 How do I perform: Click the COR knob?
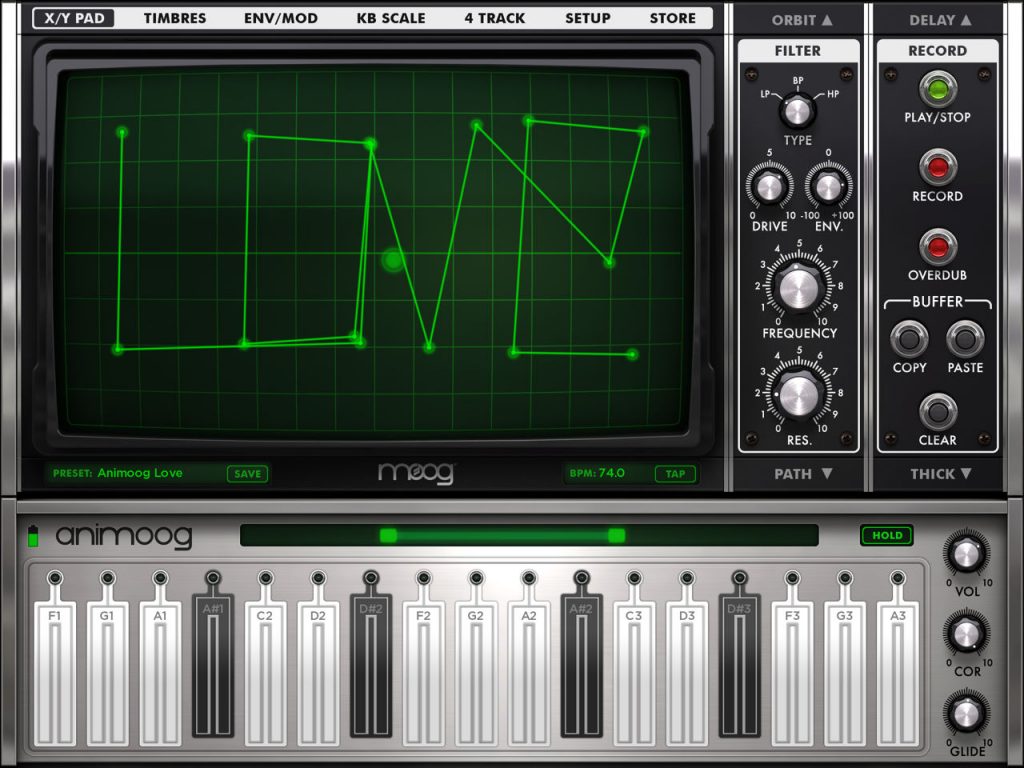click(966, 633)
